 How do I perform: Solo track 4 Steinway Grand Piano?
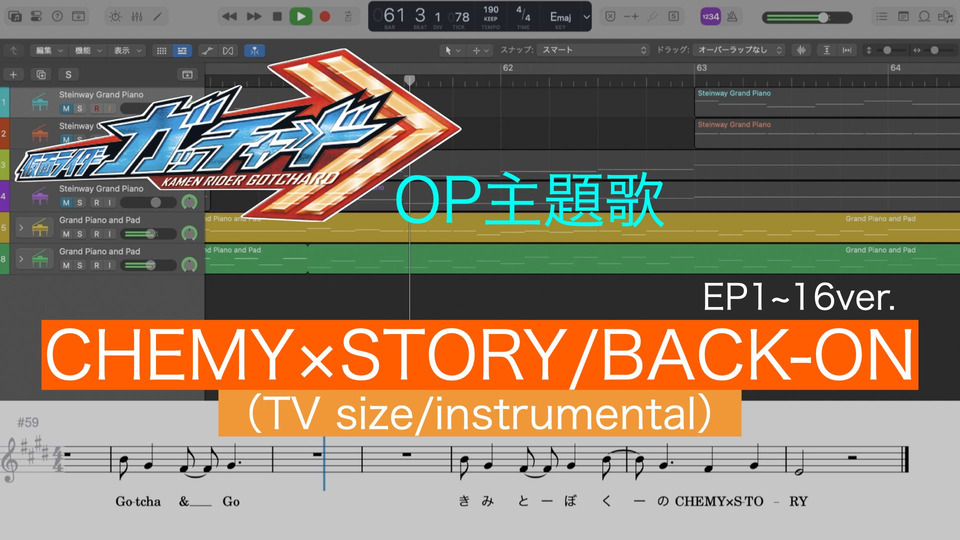tap(80, 203)
